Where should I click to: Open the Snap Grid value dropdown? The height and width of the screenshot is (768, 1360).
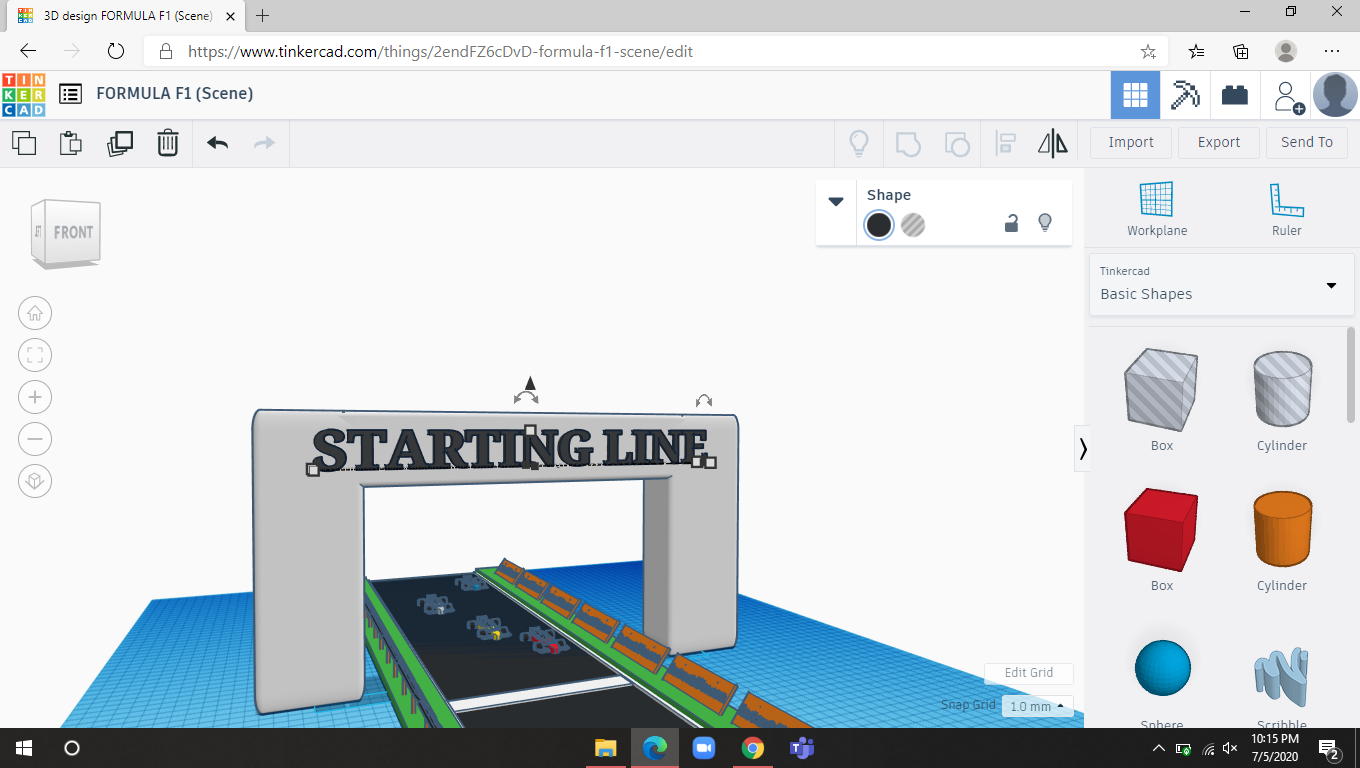pos(1037,706)
